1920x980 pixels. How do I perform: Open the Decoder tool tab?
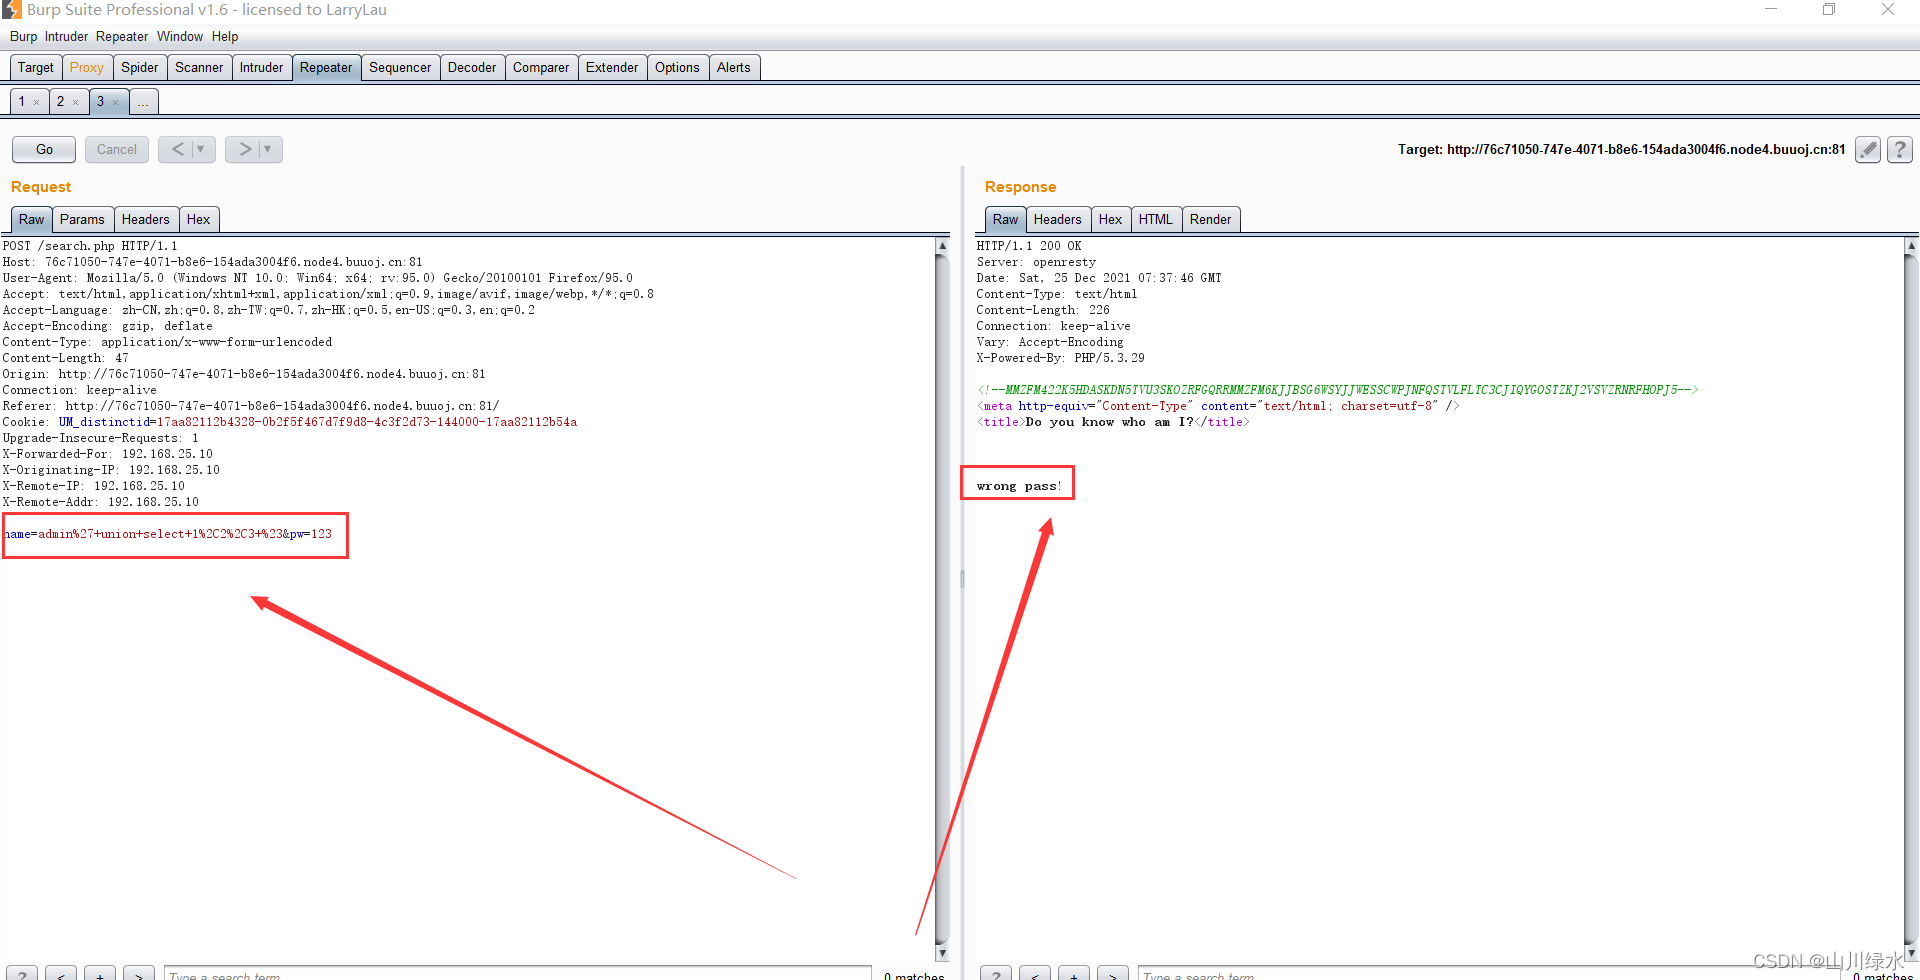tap(472, 67)
